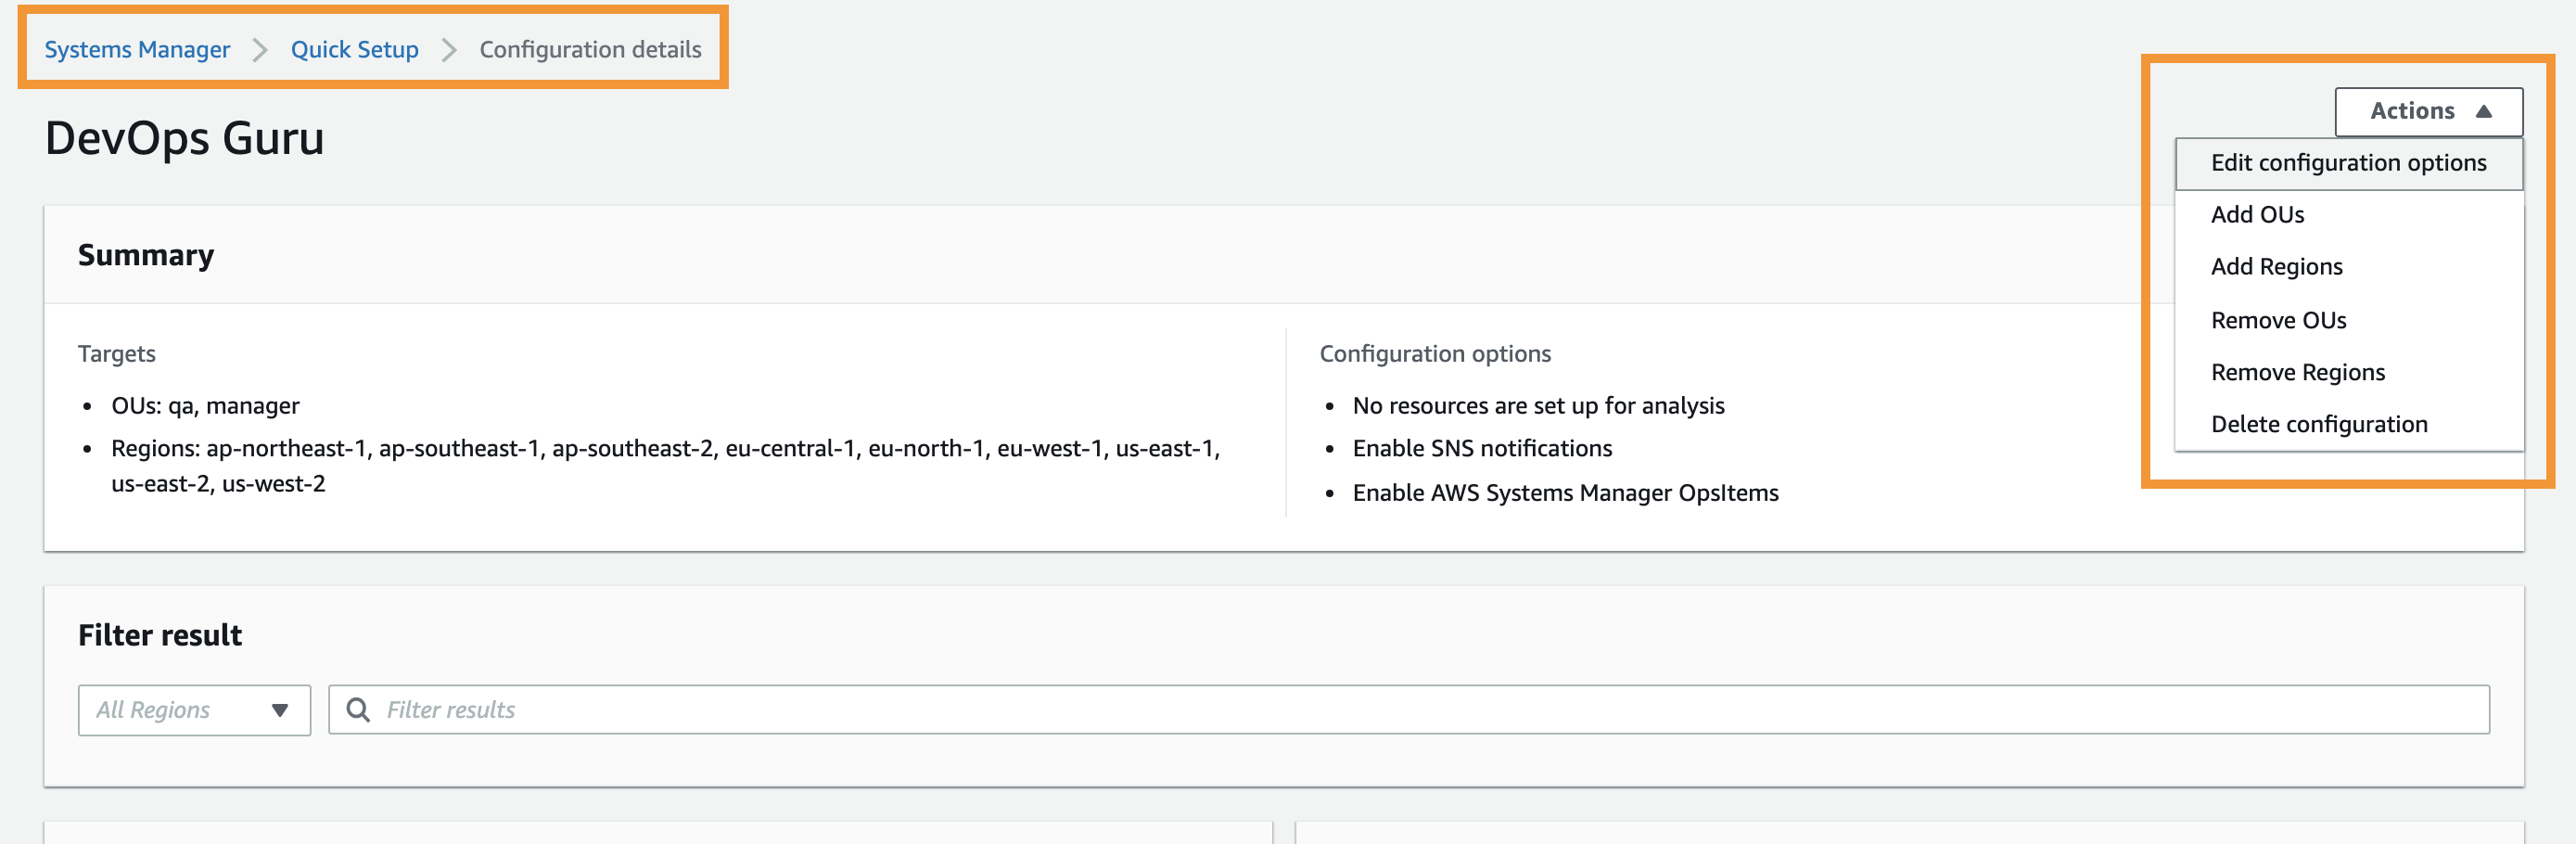The height and width of the screenshot is (844, 2576).
Task: Select Remove Regions from the Actions menu
Action: coord(2297,371)
